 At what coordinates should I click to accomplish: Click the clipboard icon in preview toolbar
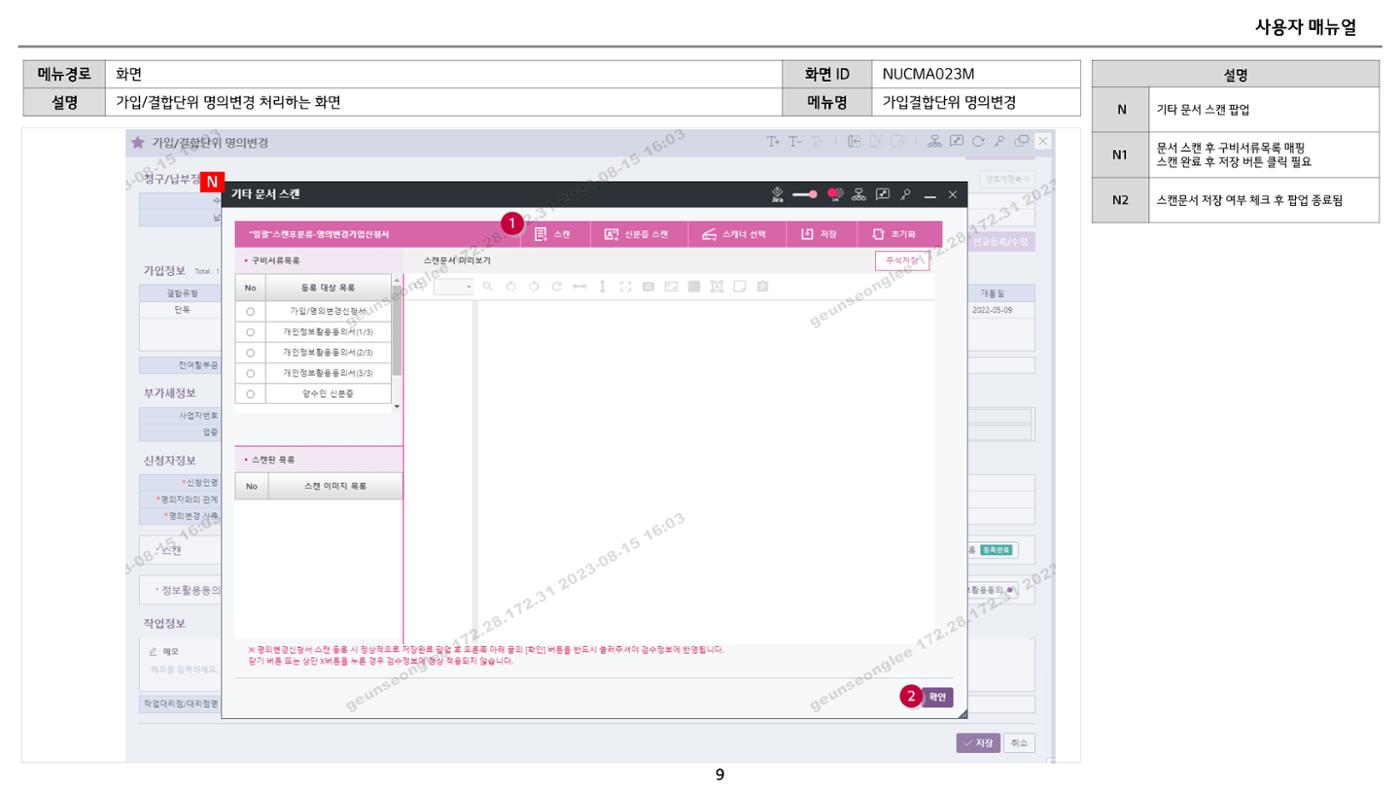click(763, 286)
